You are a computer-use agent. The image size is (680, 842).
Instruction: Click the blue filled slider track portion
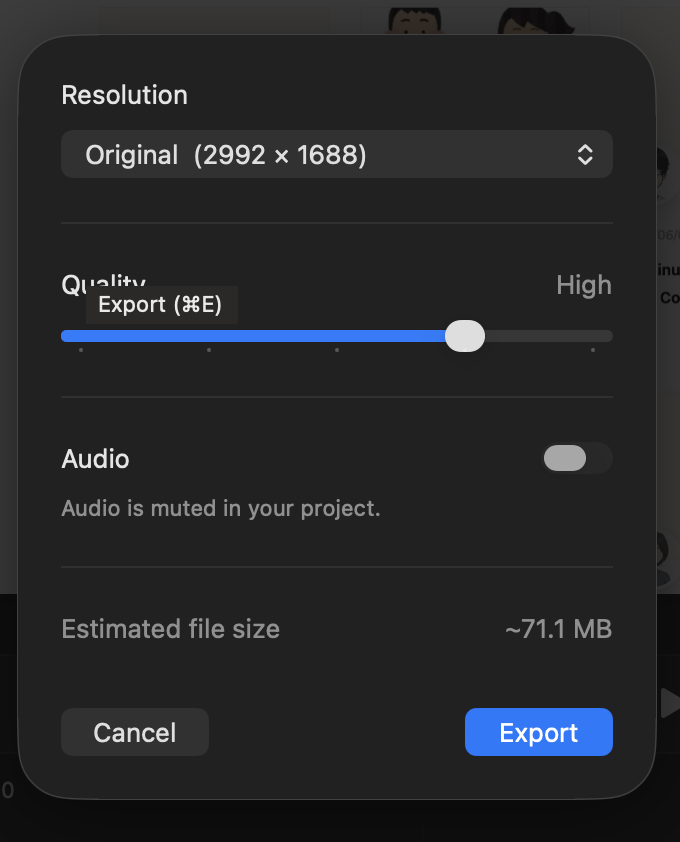pos(253,336)
